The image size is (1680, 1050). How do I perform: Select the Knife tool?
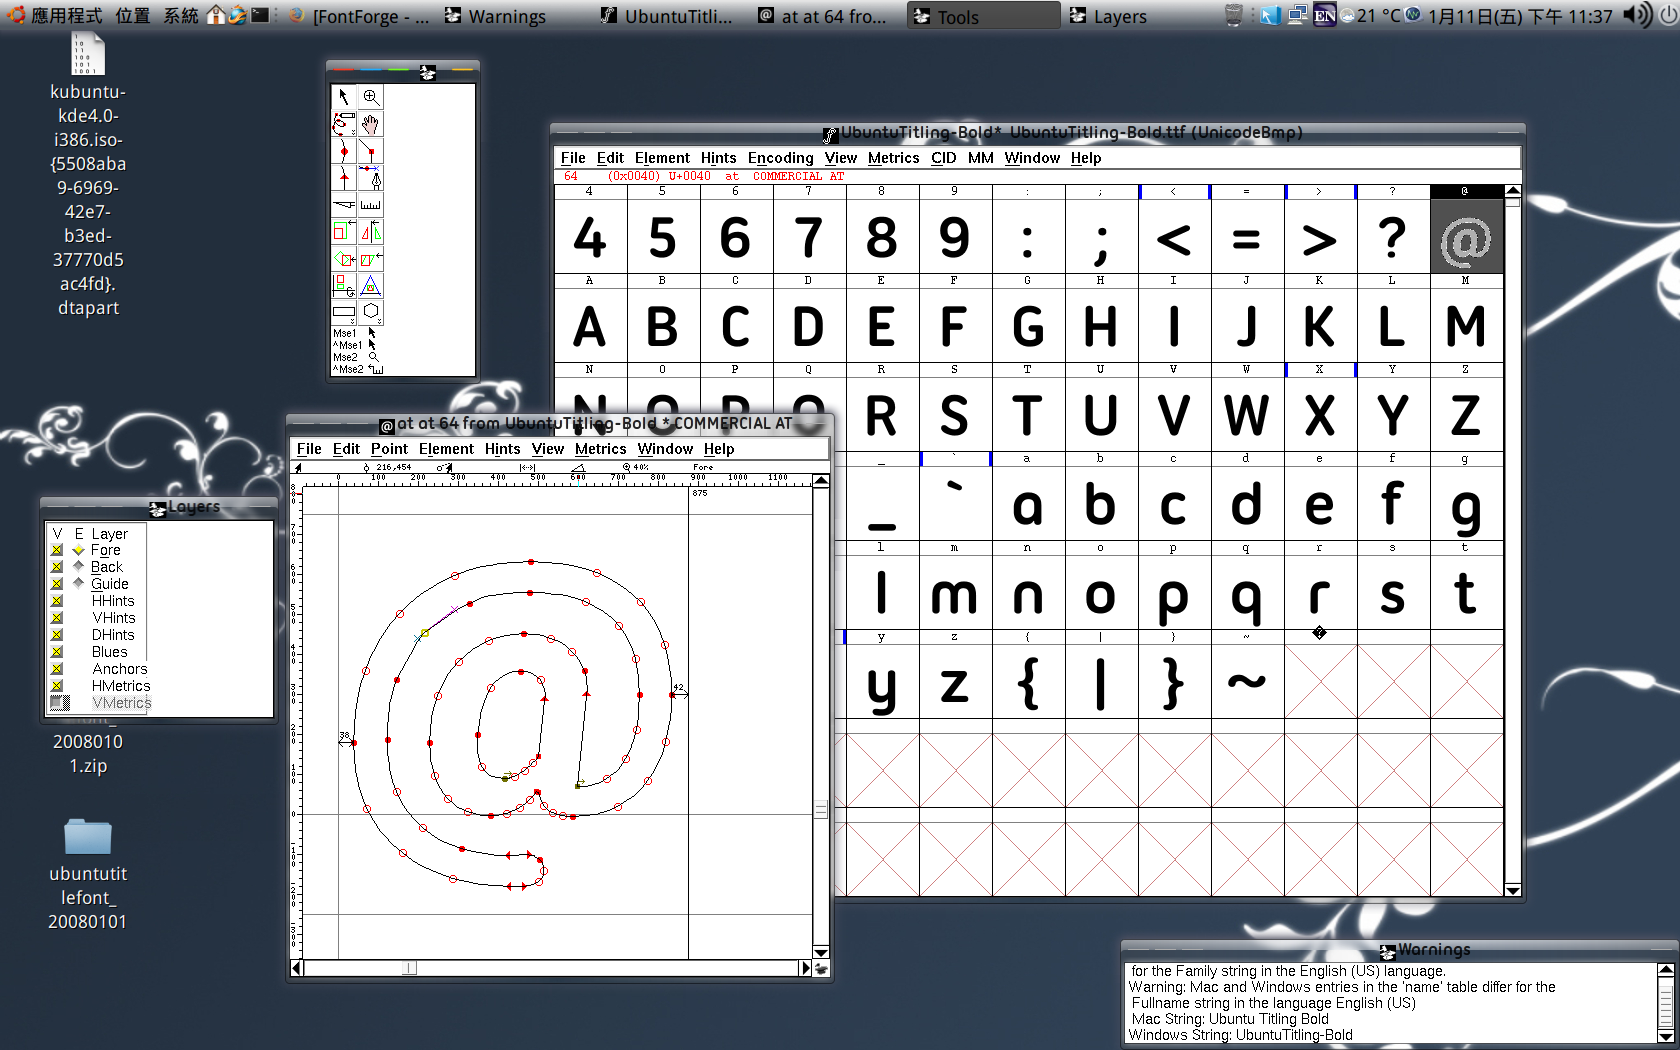[344, 205]
